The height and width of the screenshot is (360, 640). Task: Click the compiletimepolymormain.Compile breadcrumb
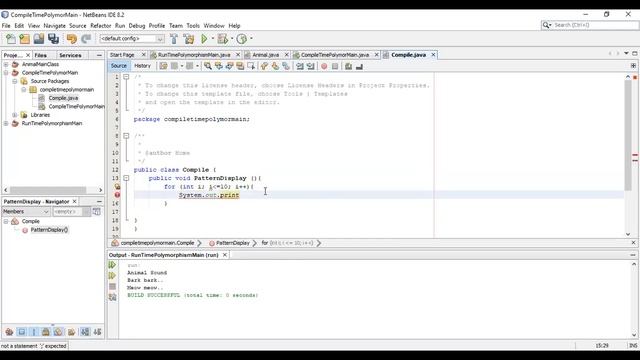[157, 243]
